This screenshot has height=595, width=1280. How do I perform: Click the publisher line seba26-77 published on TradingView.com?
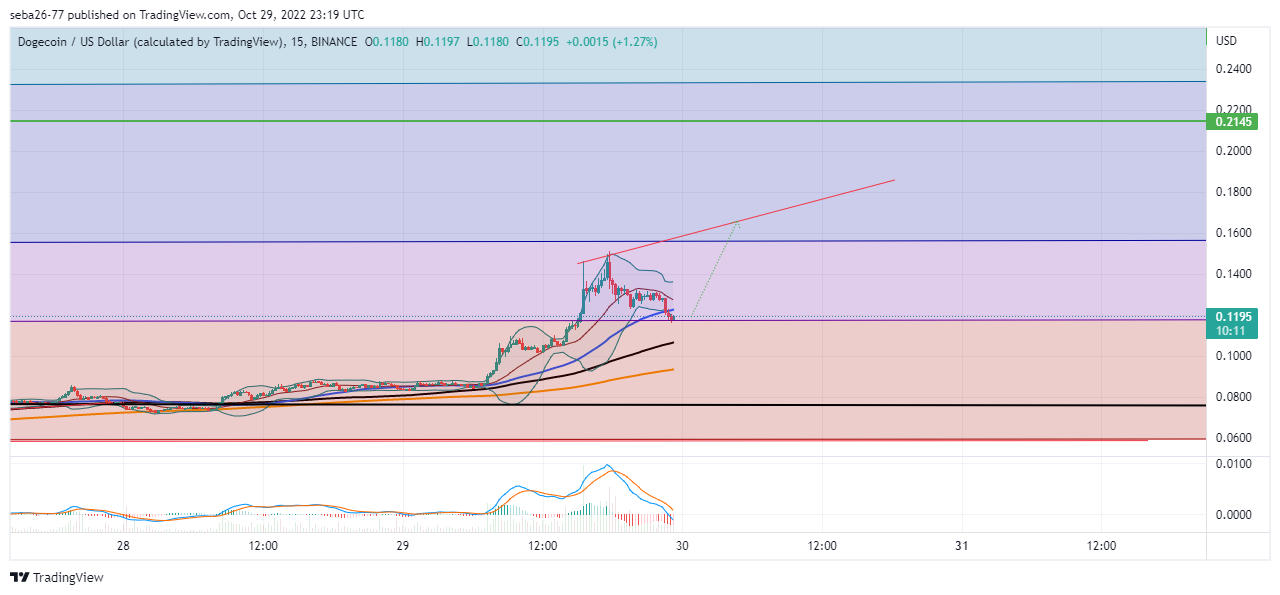(186, 15)
